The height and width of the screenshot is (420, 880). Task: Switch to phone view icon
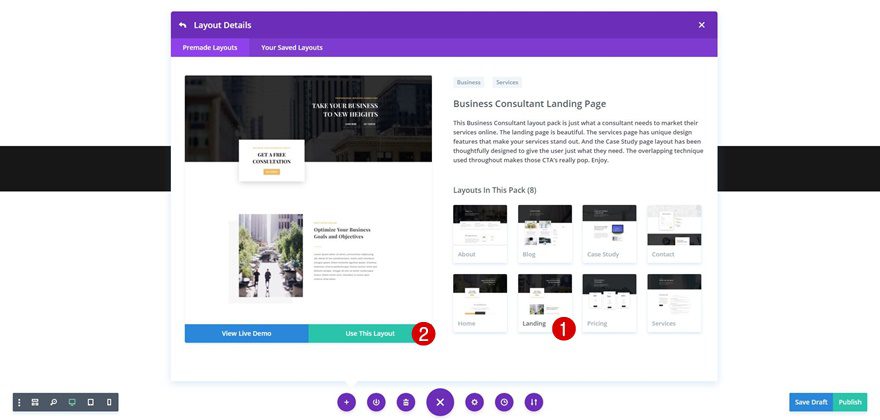click(109, 402)
